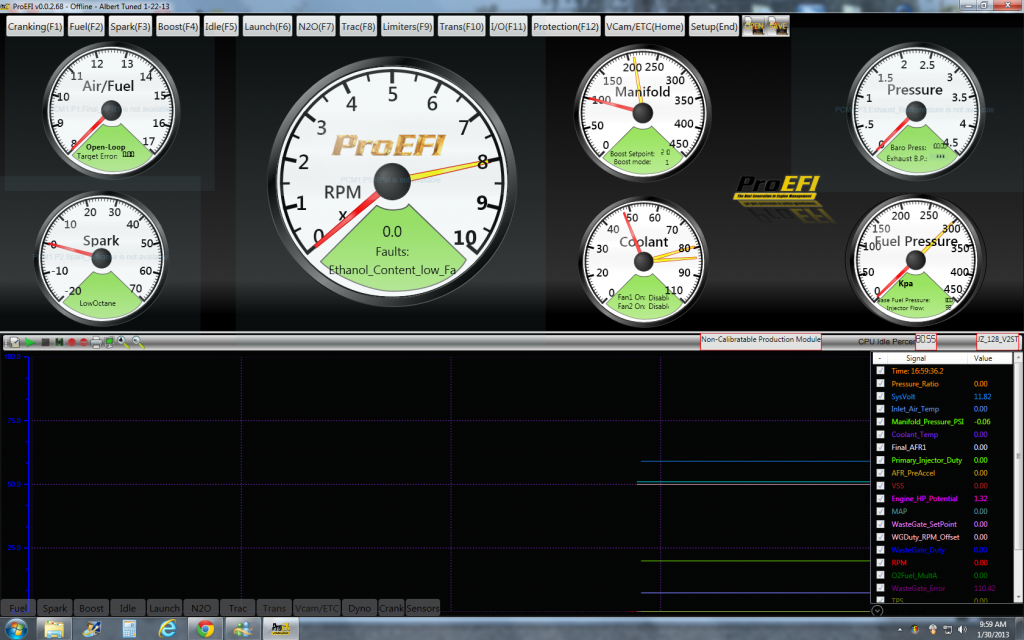Click the first magnifier zoom icon
This screenshot has height=640, width=1024.
(x=123, y=342)
